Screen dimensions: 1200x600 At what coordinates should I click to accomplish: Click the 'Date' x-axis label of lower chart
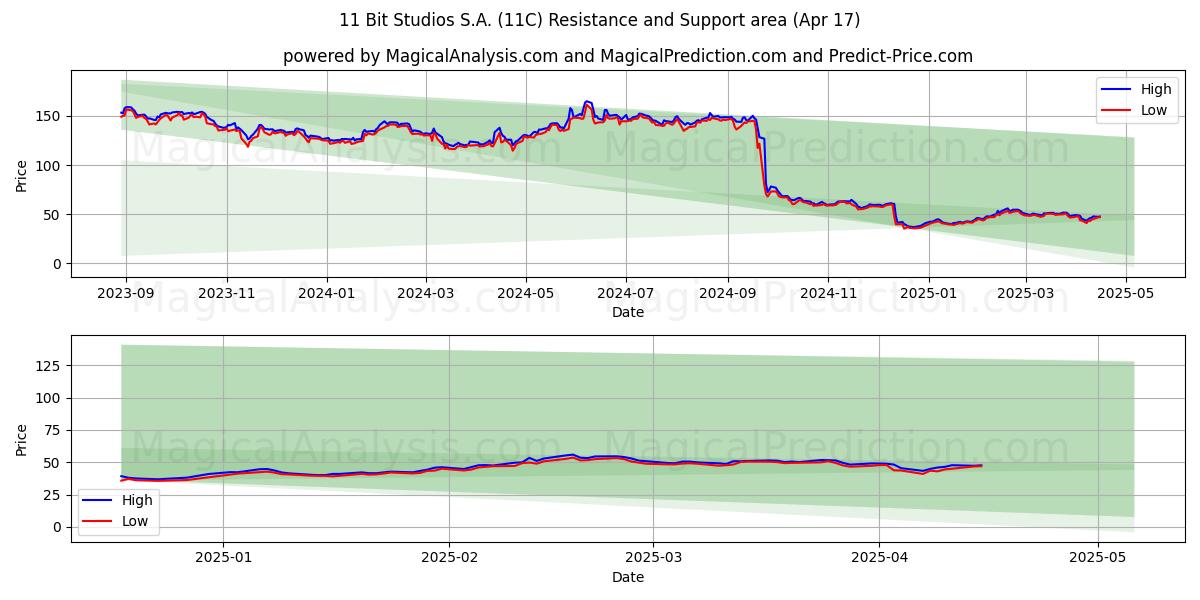pyautogui.click(x=628, y=577)
